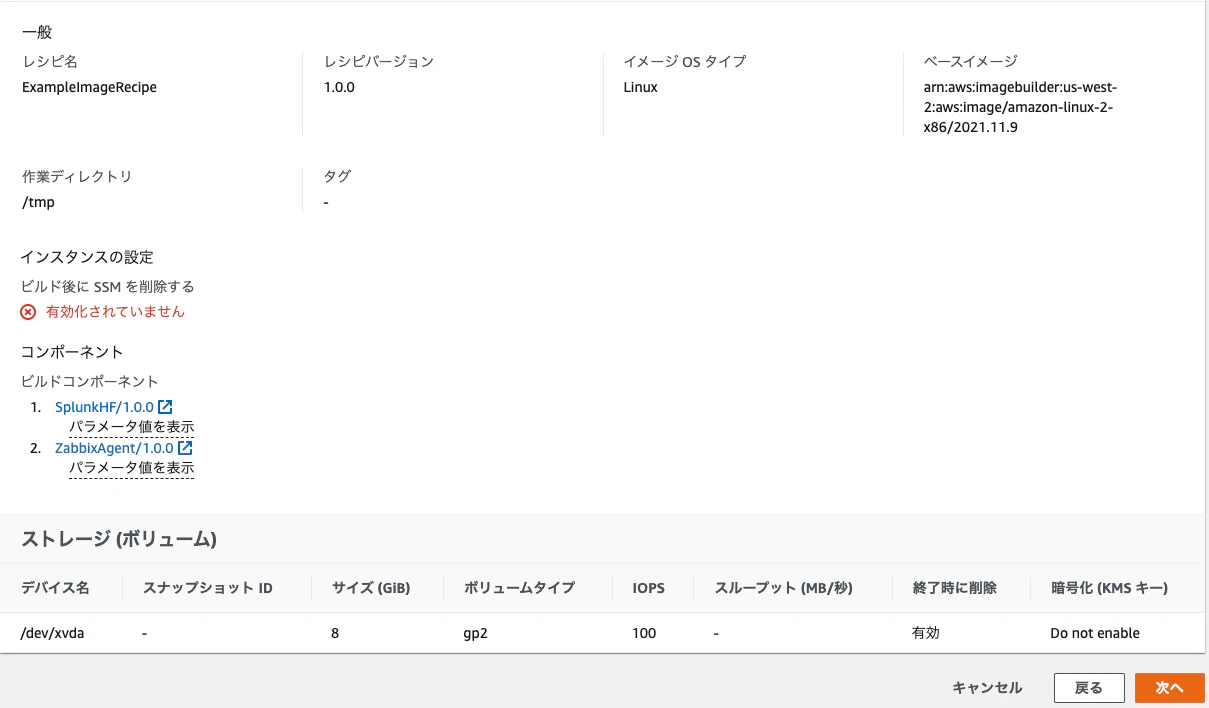Click the Do not enable encryption cell
Screen dimensions: 1209x708
tap(1095, 633)
